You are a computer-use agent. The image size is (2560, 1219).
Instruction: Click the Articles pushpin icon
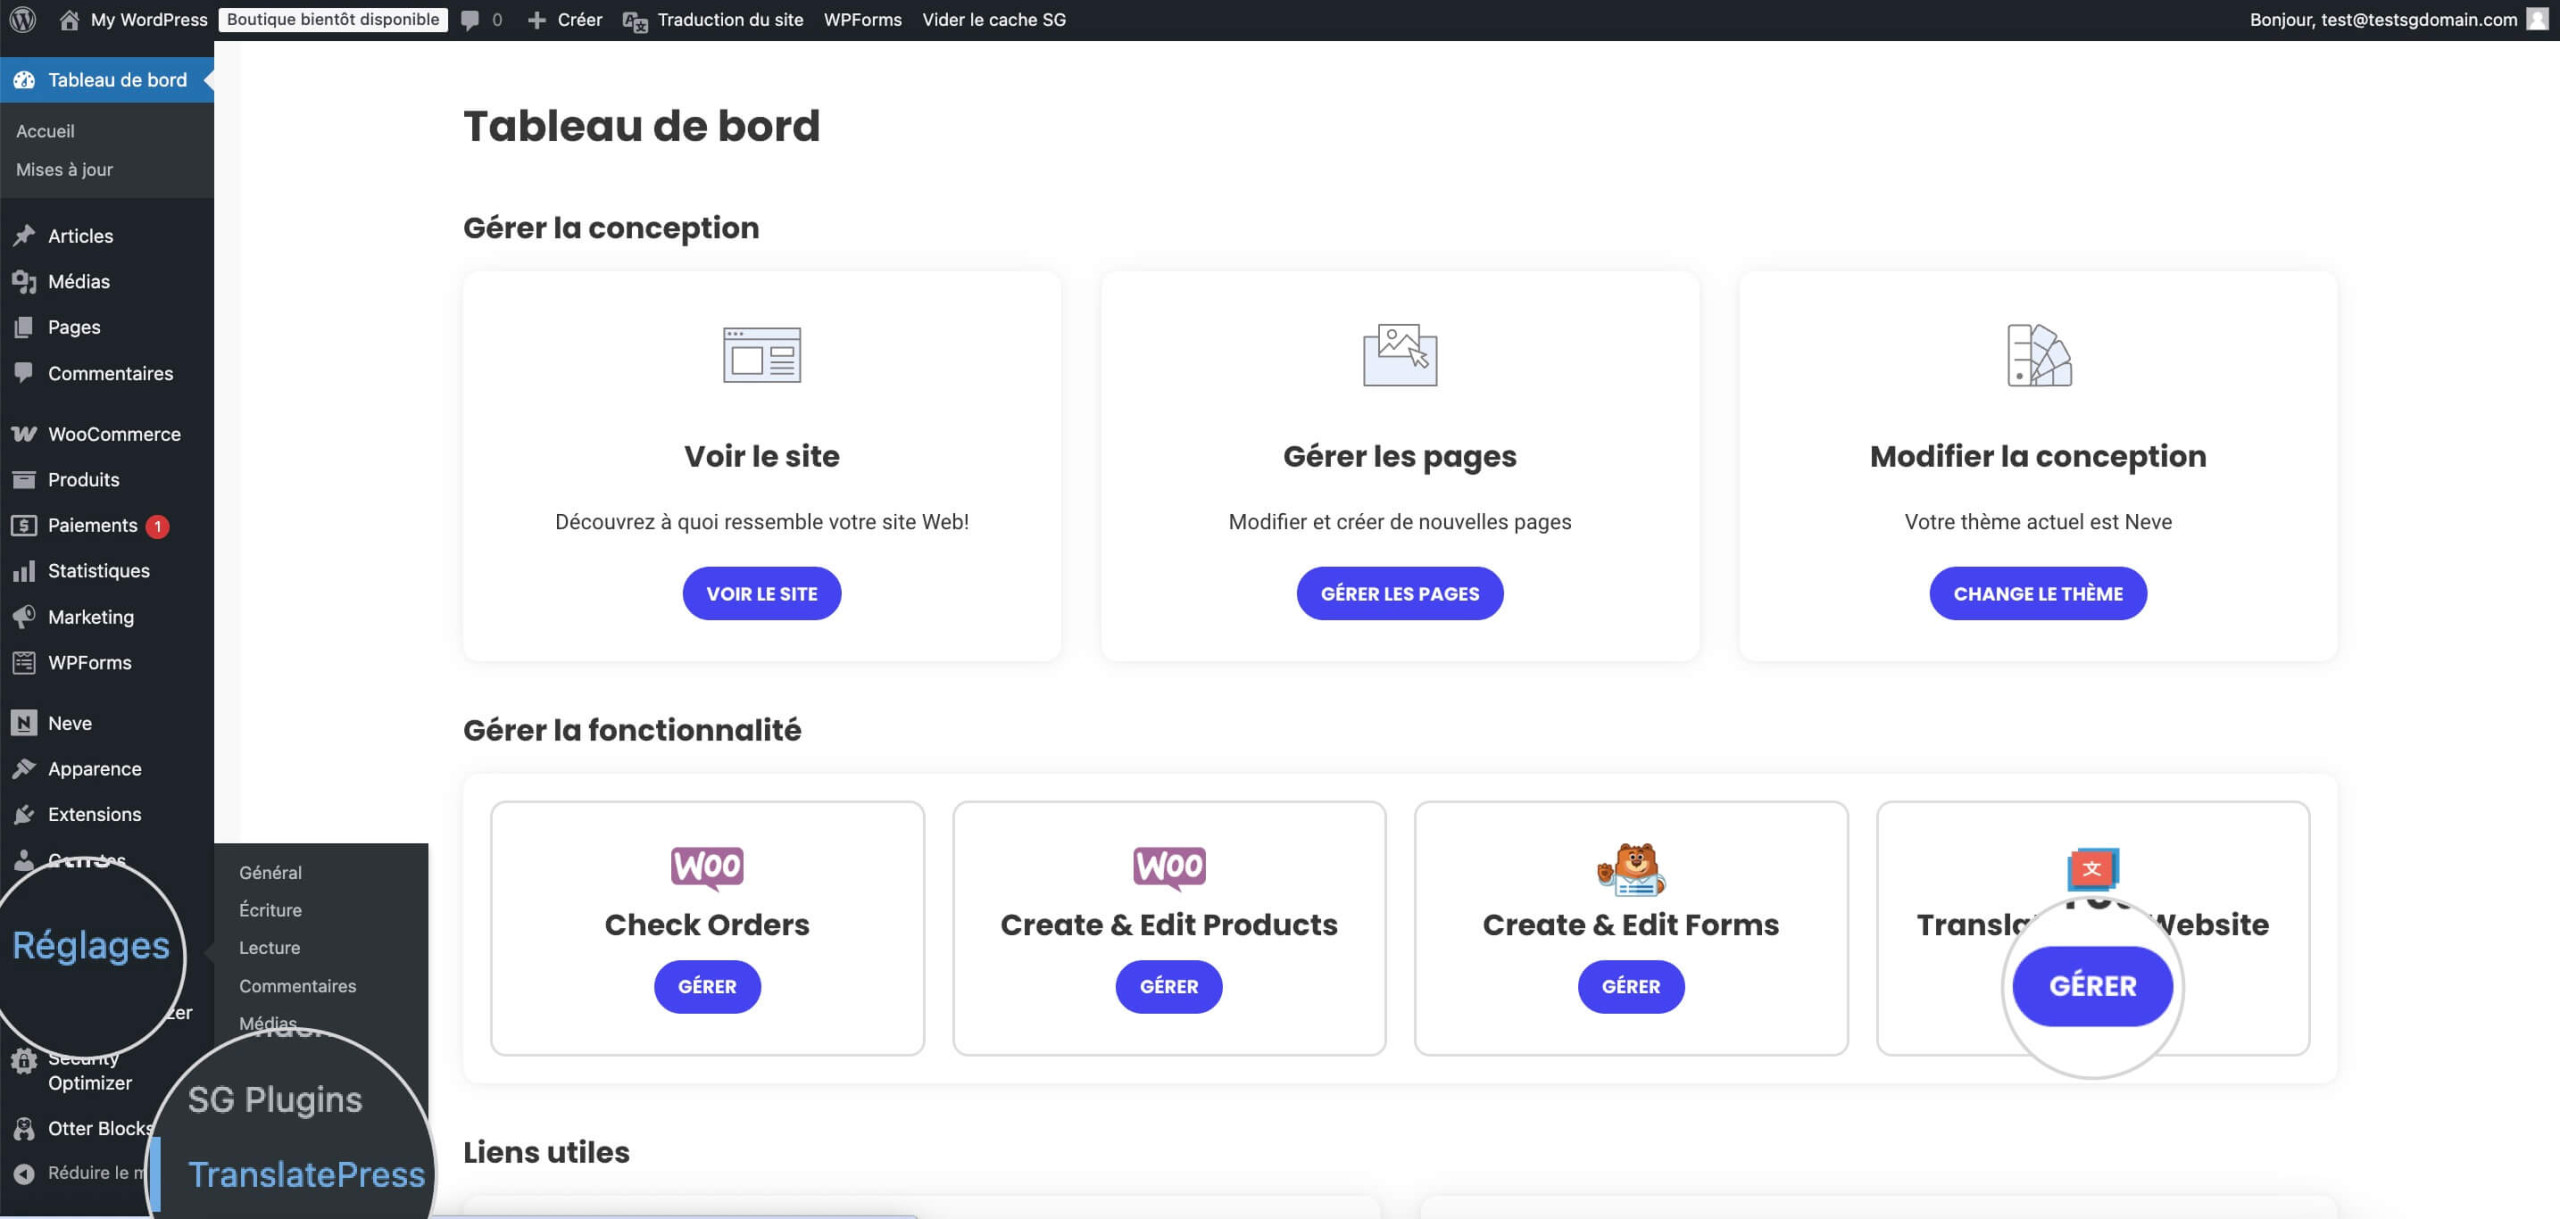[x=24, y=236]
